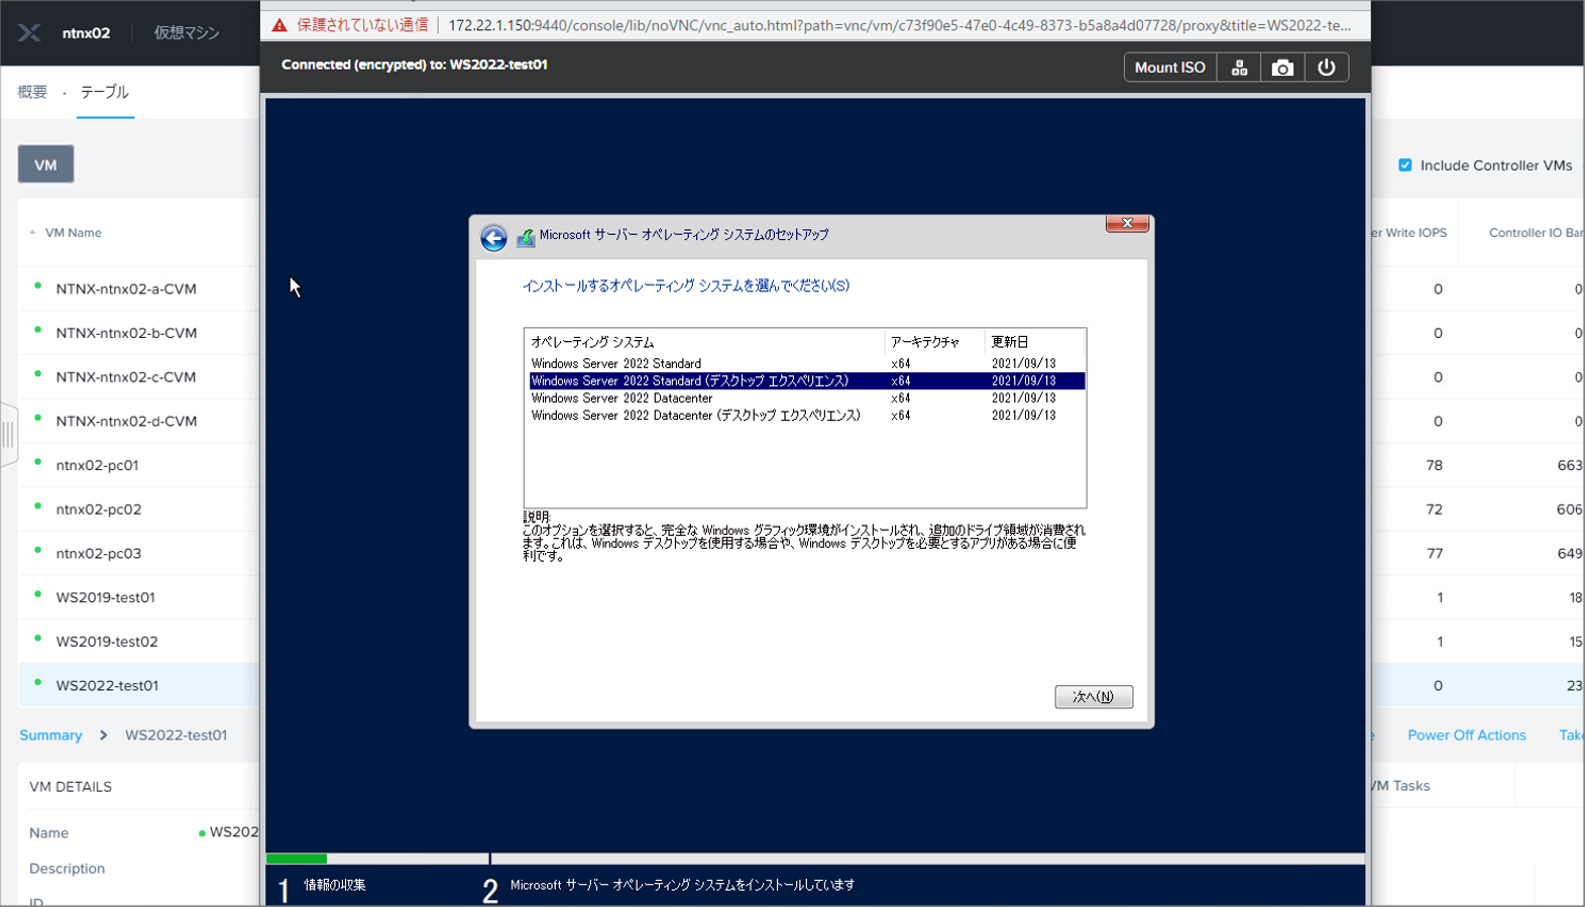Click the Controller IO Bandwidth column header
The image size is (1585, 907).
[x=1535, y=232]
